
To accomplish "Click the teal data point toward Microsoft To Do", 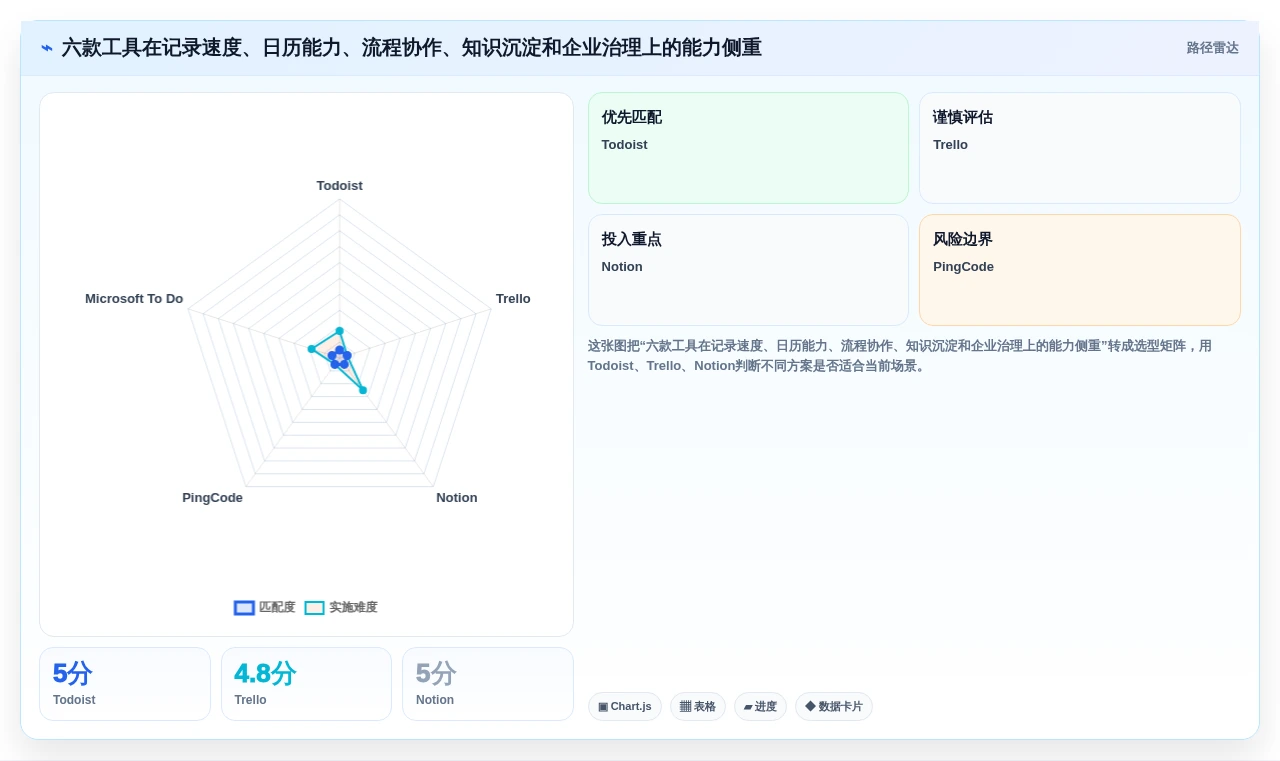I will click(x=312, y=349).
